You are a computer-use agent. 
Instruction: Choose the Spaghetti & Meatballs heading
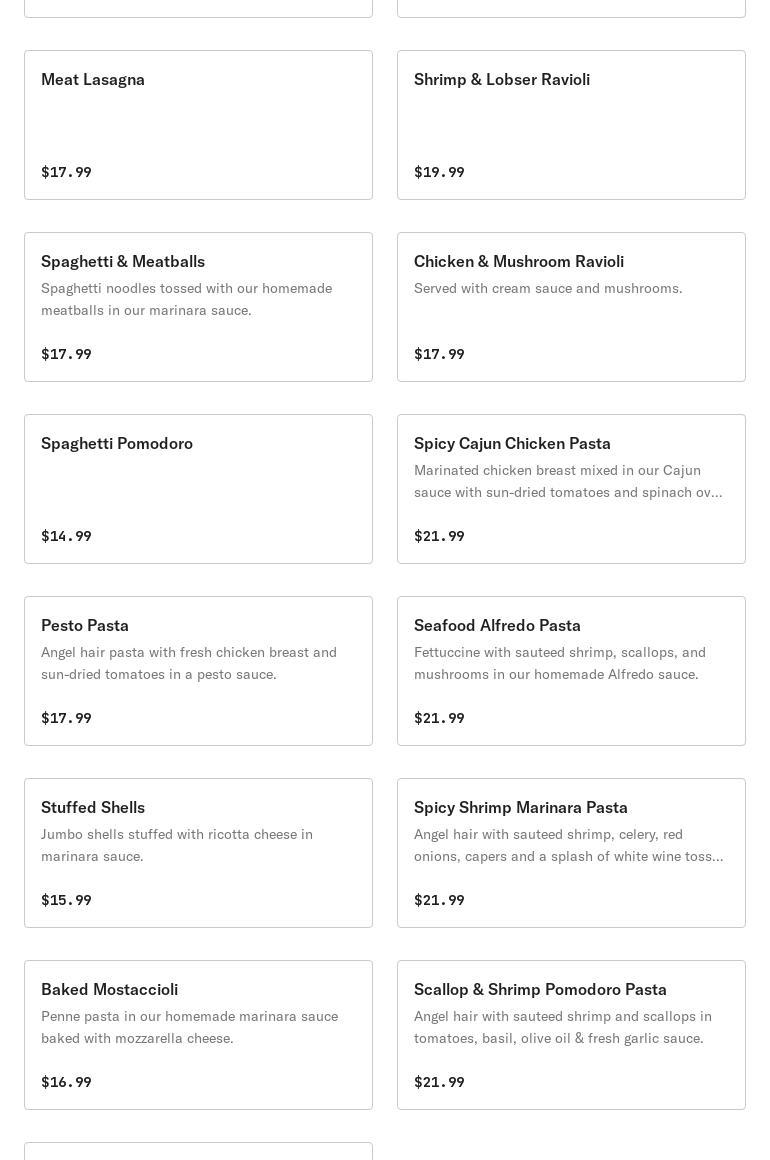(x=123, y=262)
